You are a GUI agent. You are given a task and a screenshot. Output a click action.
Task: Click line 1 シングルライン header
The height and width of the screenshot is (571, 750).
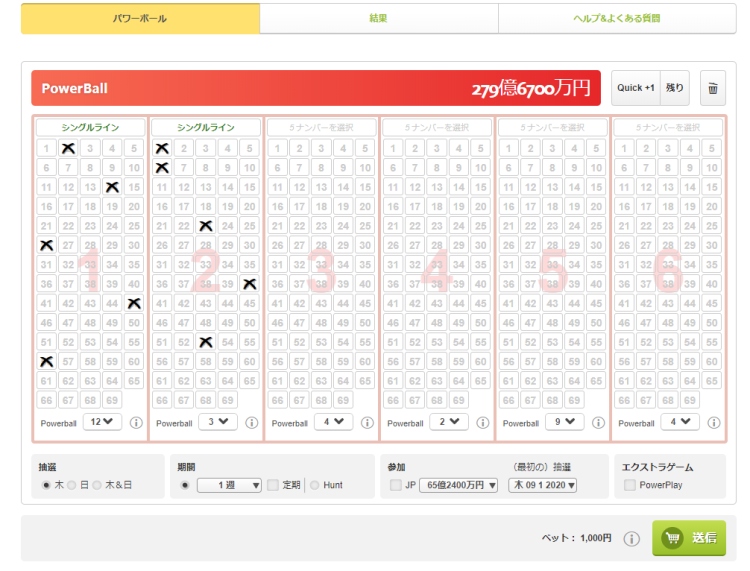pyautogui.click(x=90, y=128)
